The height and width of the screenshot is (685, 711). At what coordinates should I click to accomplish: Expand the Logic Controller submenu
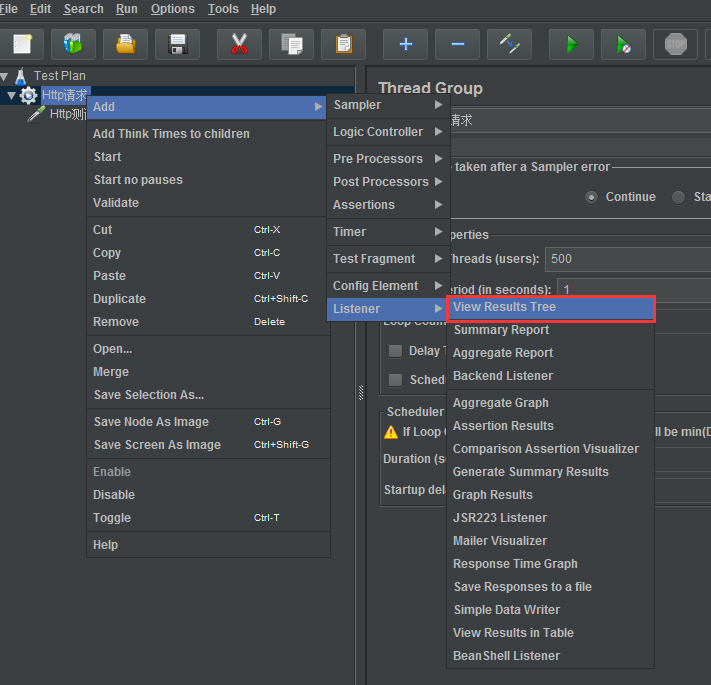click(388, 132)
